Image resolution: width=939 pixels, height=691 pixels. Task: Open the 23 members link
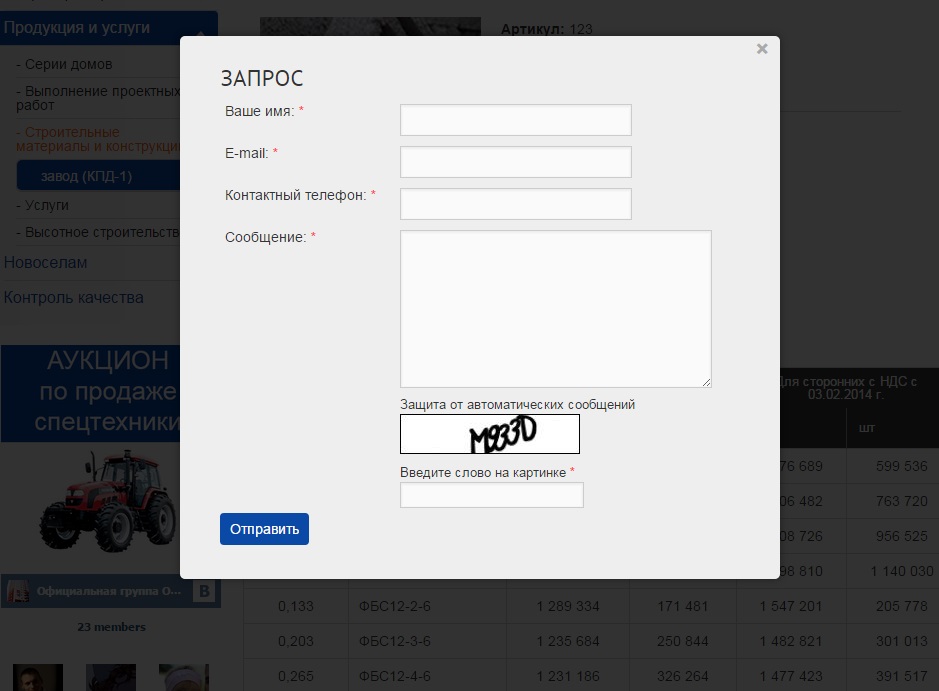coord(111,627)
